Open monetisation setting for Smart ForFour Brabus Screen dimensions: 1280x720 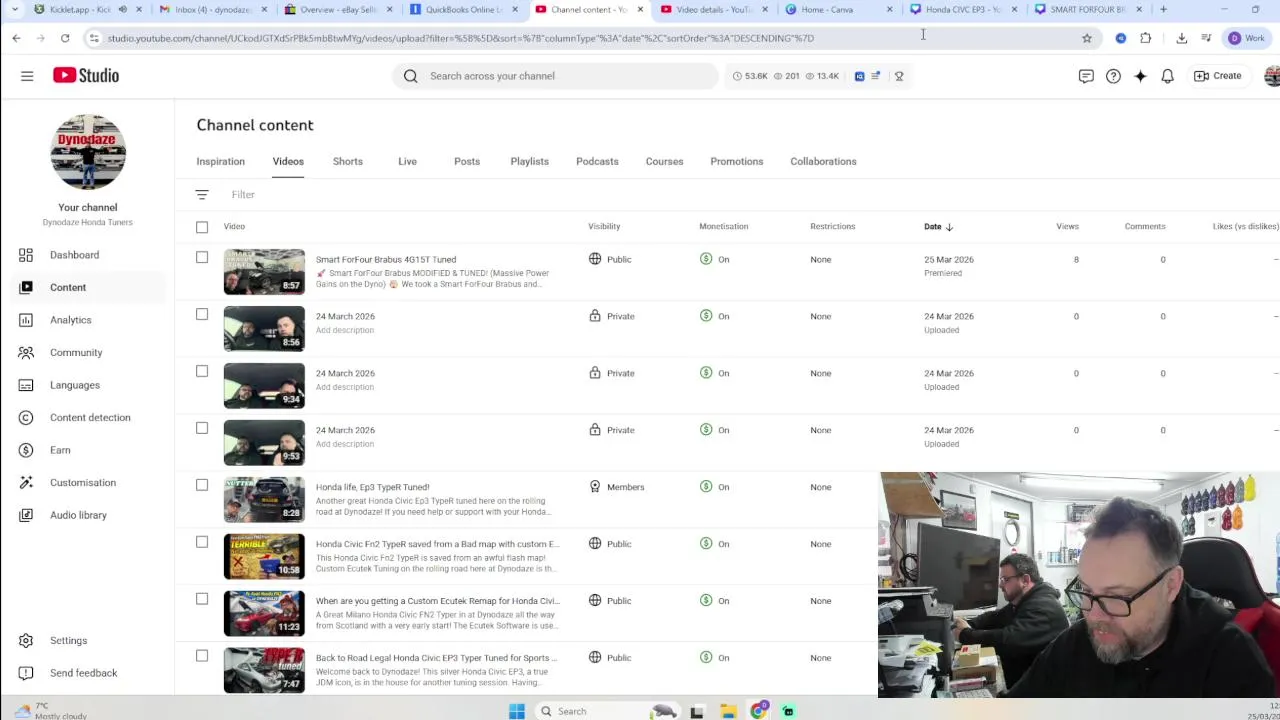click(x=715, y=259)
